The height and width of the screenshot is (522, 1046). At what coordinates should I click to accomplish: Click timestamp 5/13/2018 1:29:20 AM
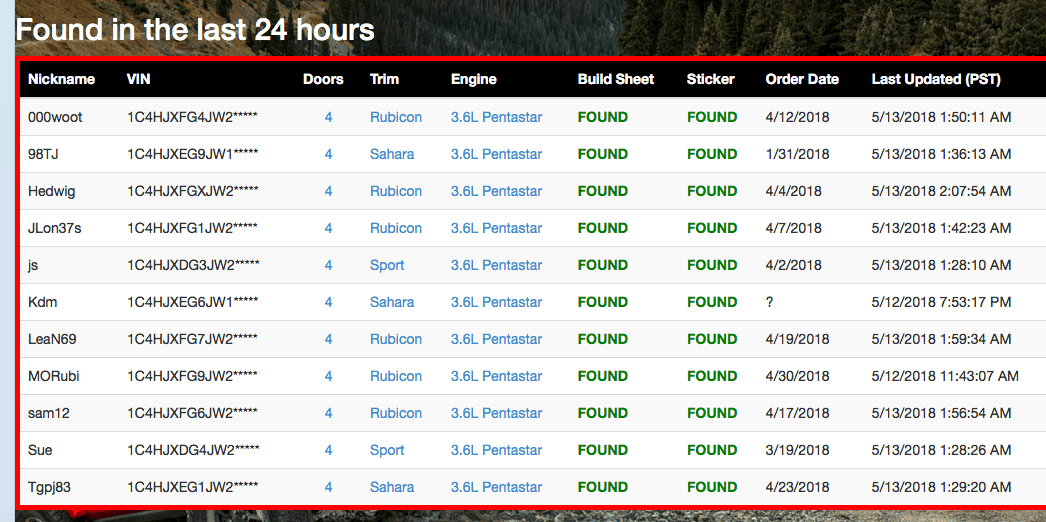click(941, 487)
